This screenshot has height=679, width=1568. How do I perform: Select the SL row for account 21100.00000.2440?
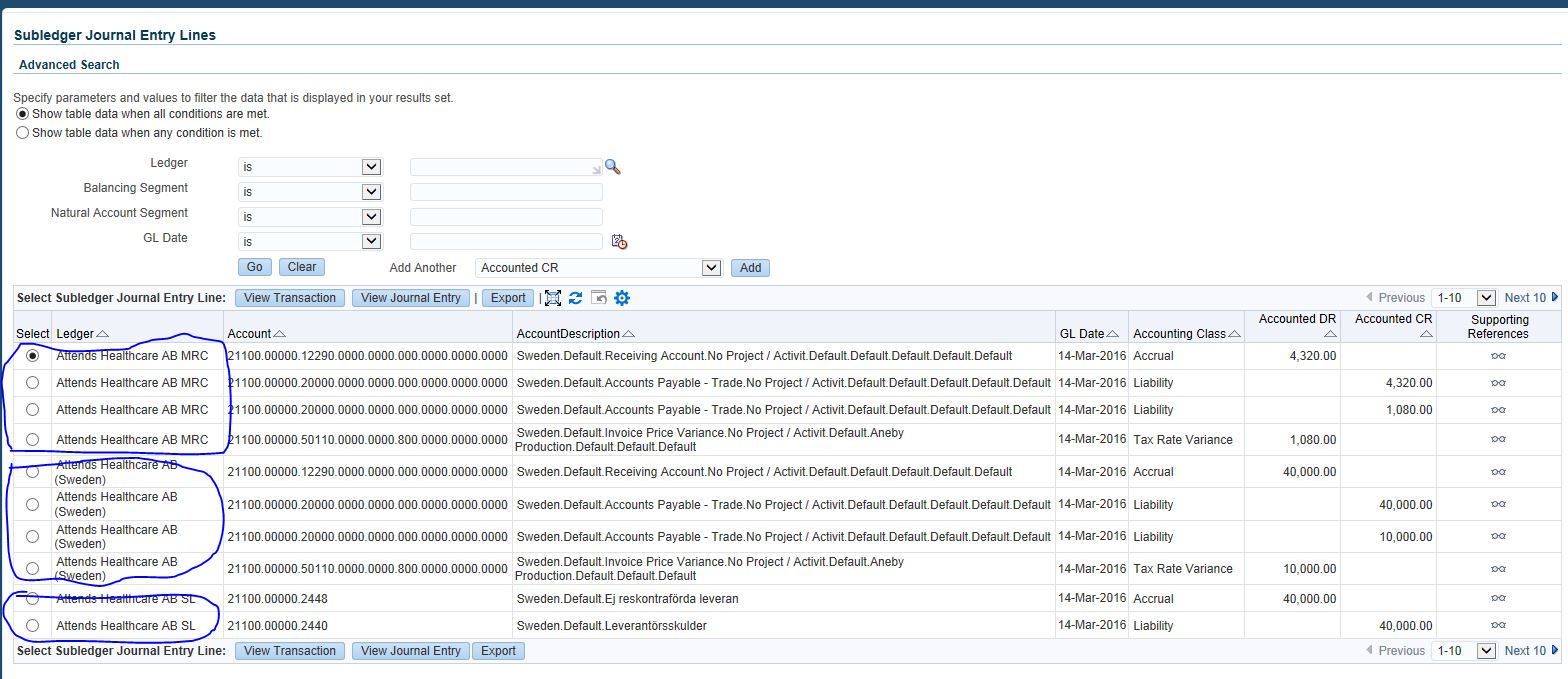point(32,626)
